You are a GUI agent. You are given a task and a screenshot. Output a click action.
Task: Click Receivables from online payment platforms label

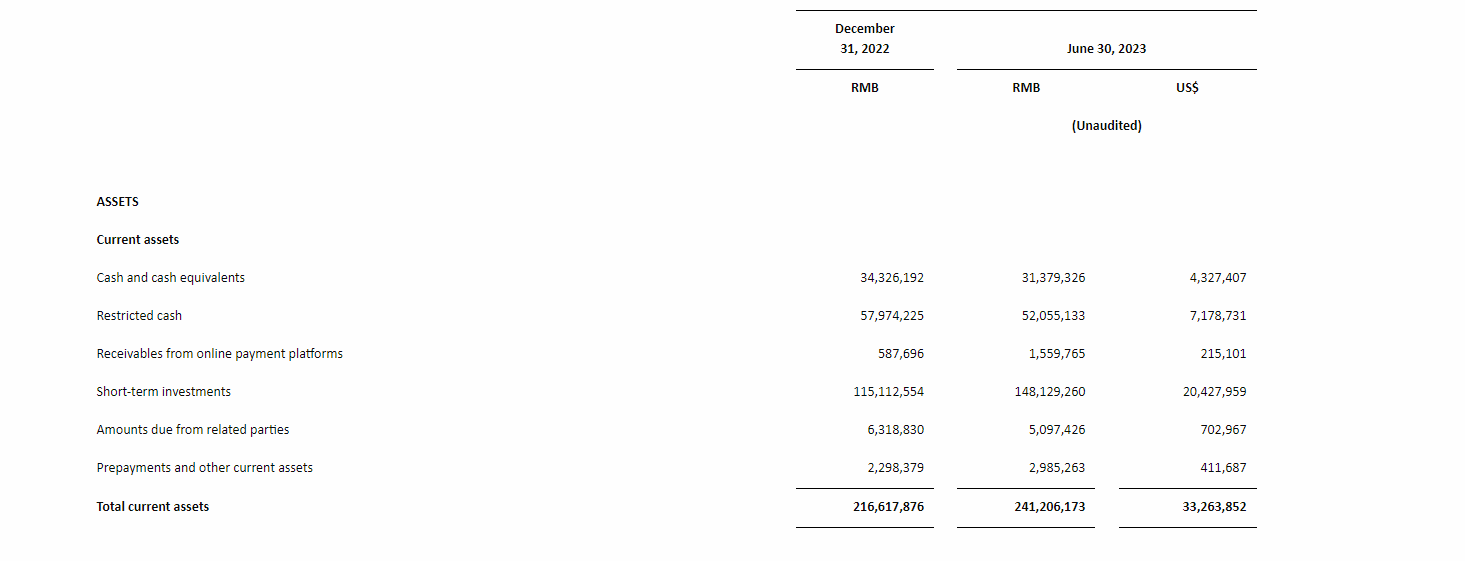click(219, 354)
